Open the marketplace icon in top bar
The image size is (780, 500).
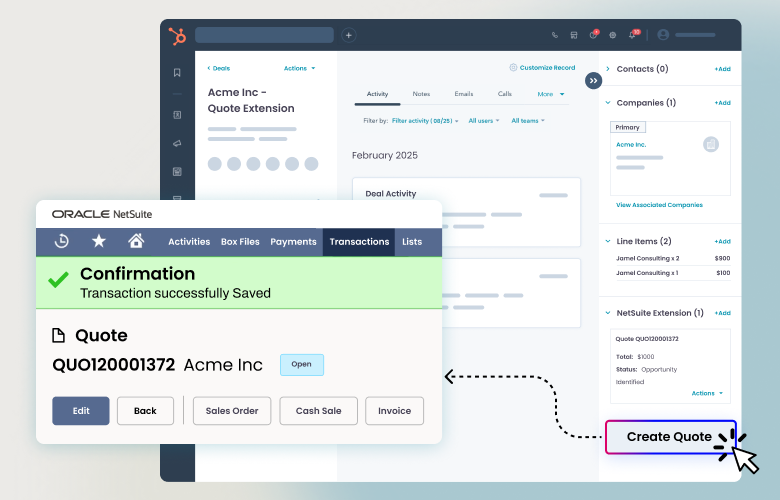pos(574,35)
